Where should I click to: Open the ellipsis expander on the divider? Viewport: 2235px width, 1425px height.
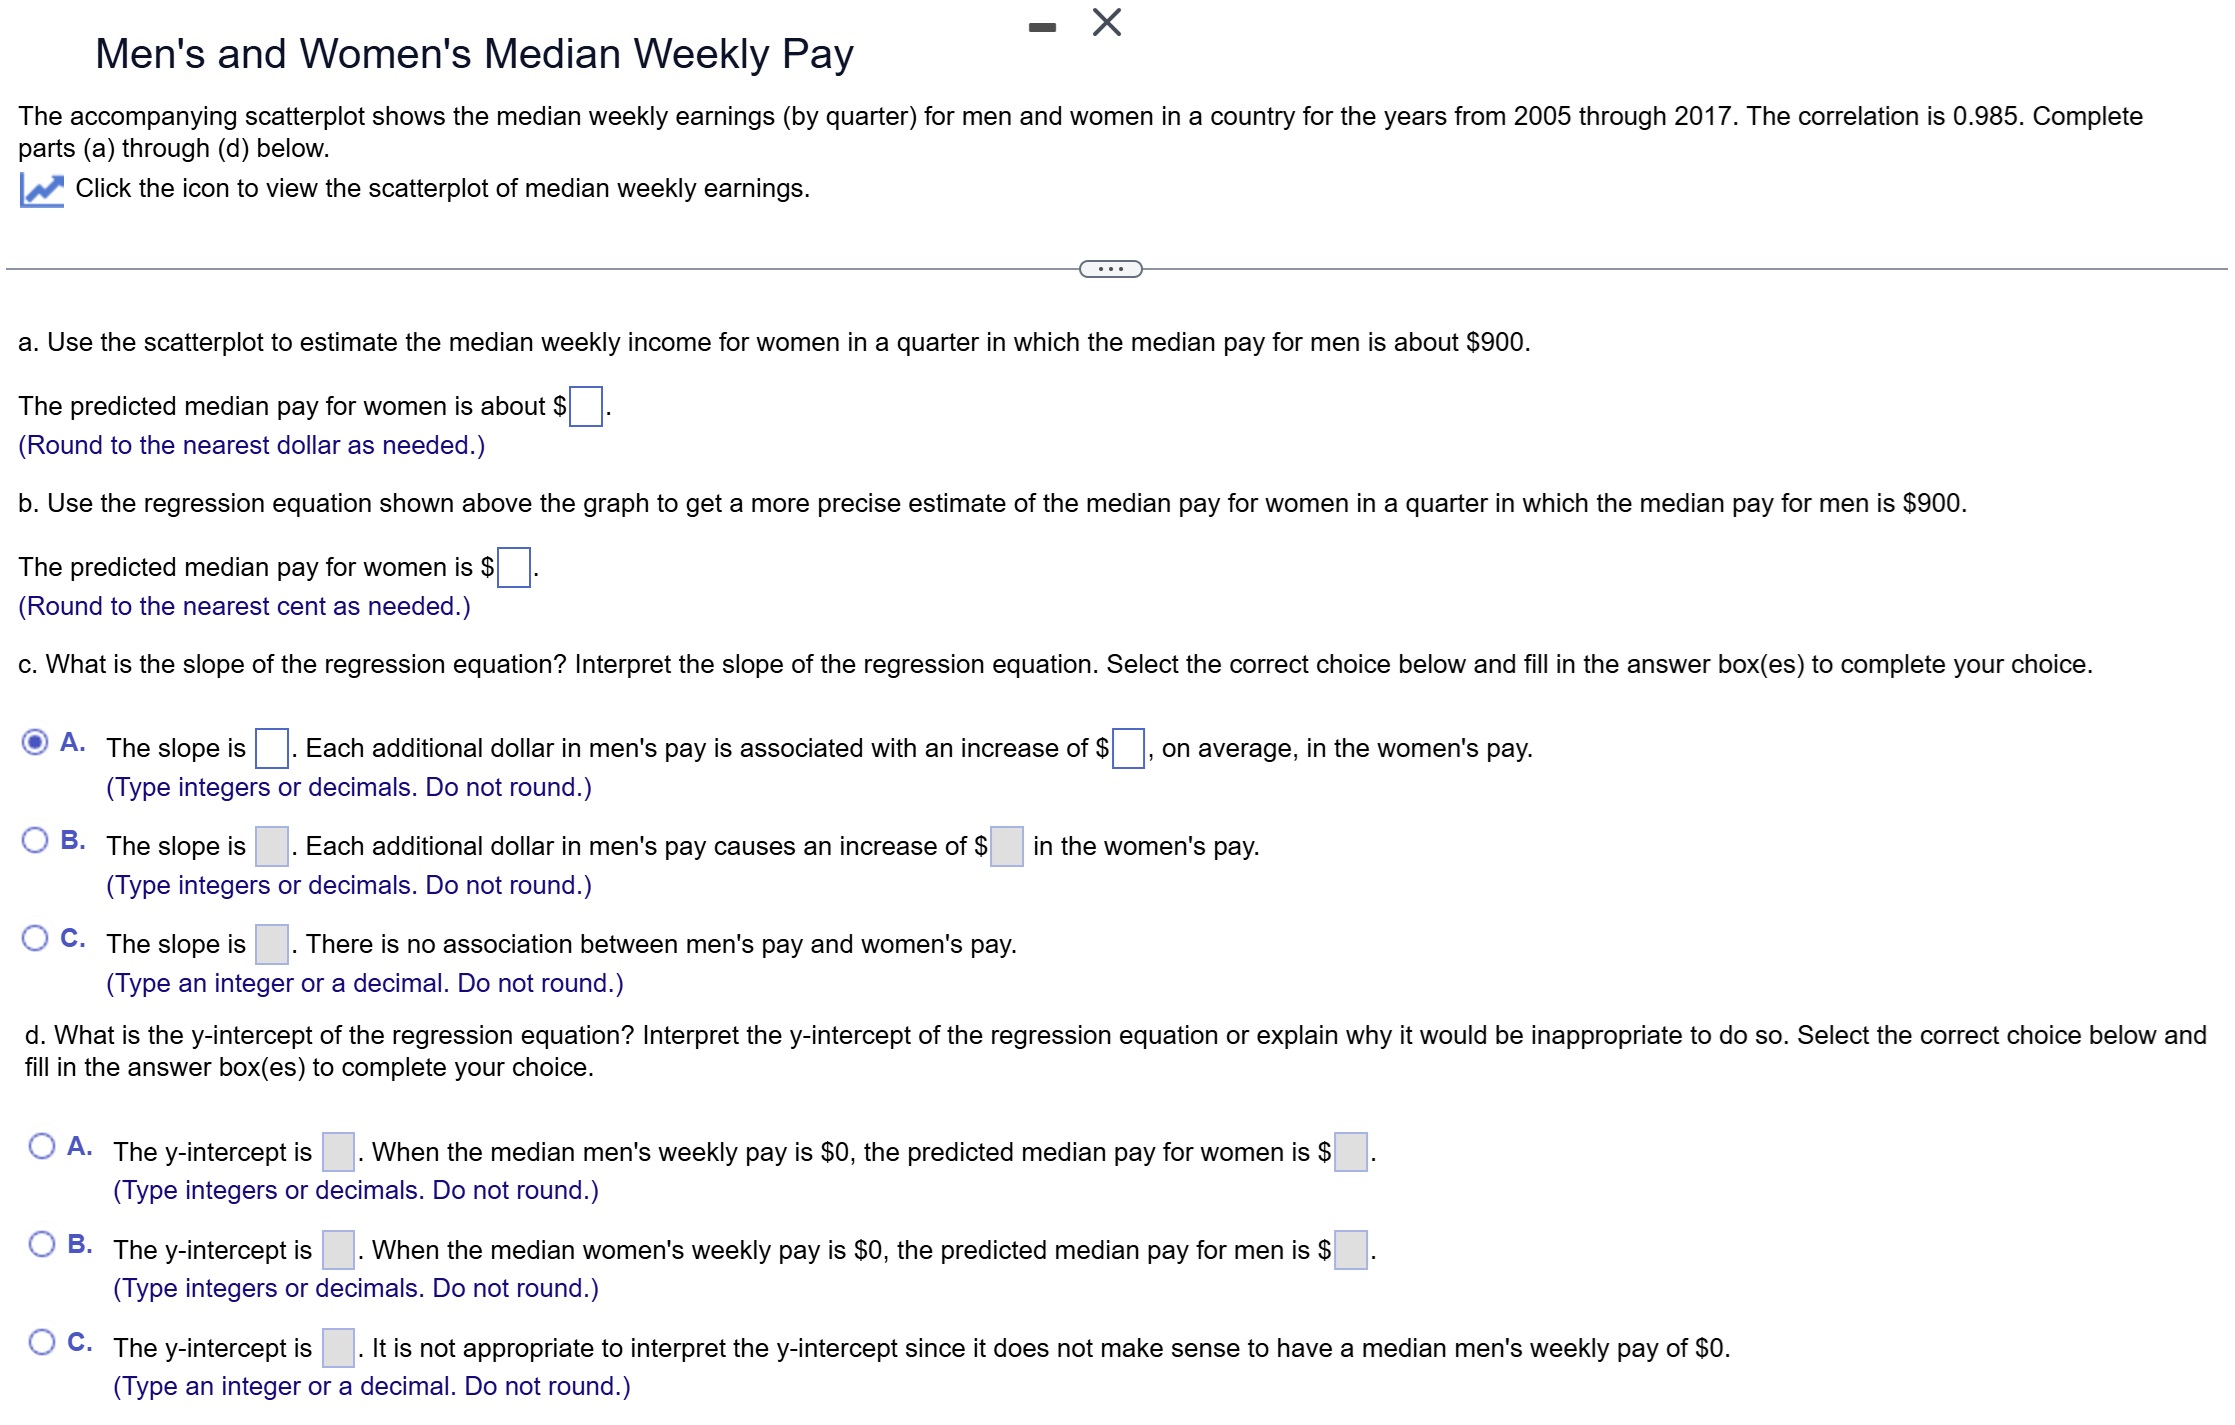click(1110, 268)
